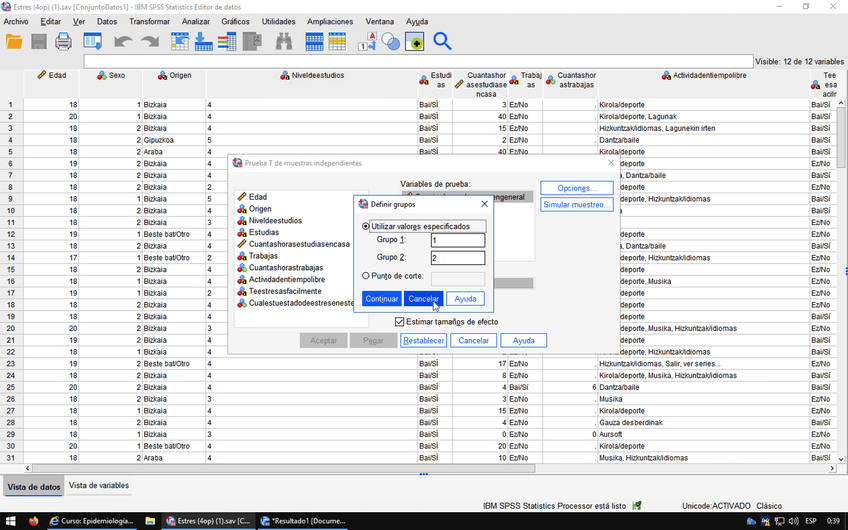Open the Transformar menu
The width and height of the screenshot is (848, 530).
(x=149, y=21)
